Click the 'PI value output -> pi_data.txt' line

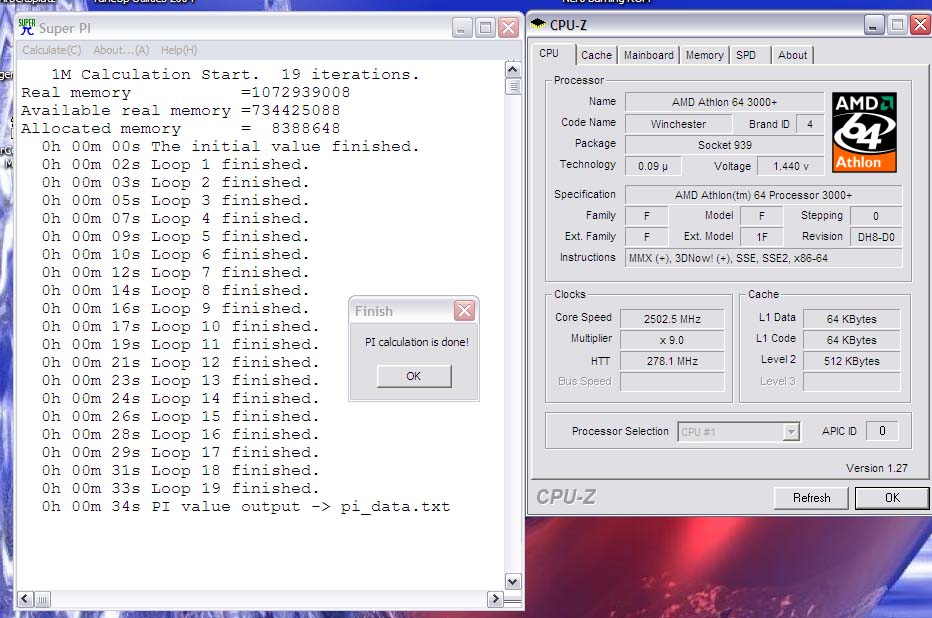coord(245,506)
